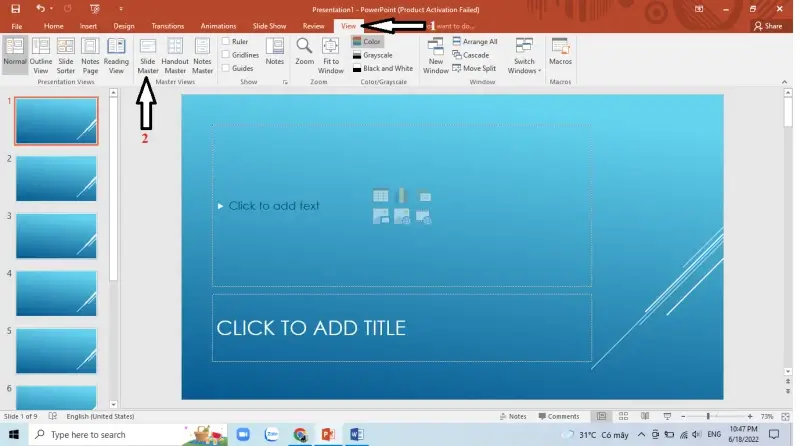
Task: Open the Zoom dialog icon
Action: click(x=305, y=55)
